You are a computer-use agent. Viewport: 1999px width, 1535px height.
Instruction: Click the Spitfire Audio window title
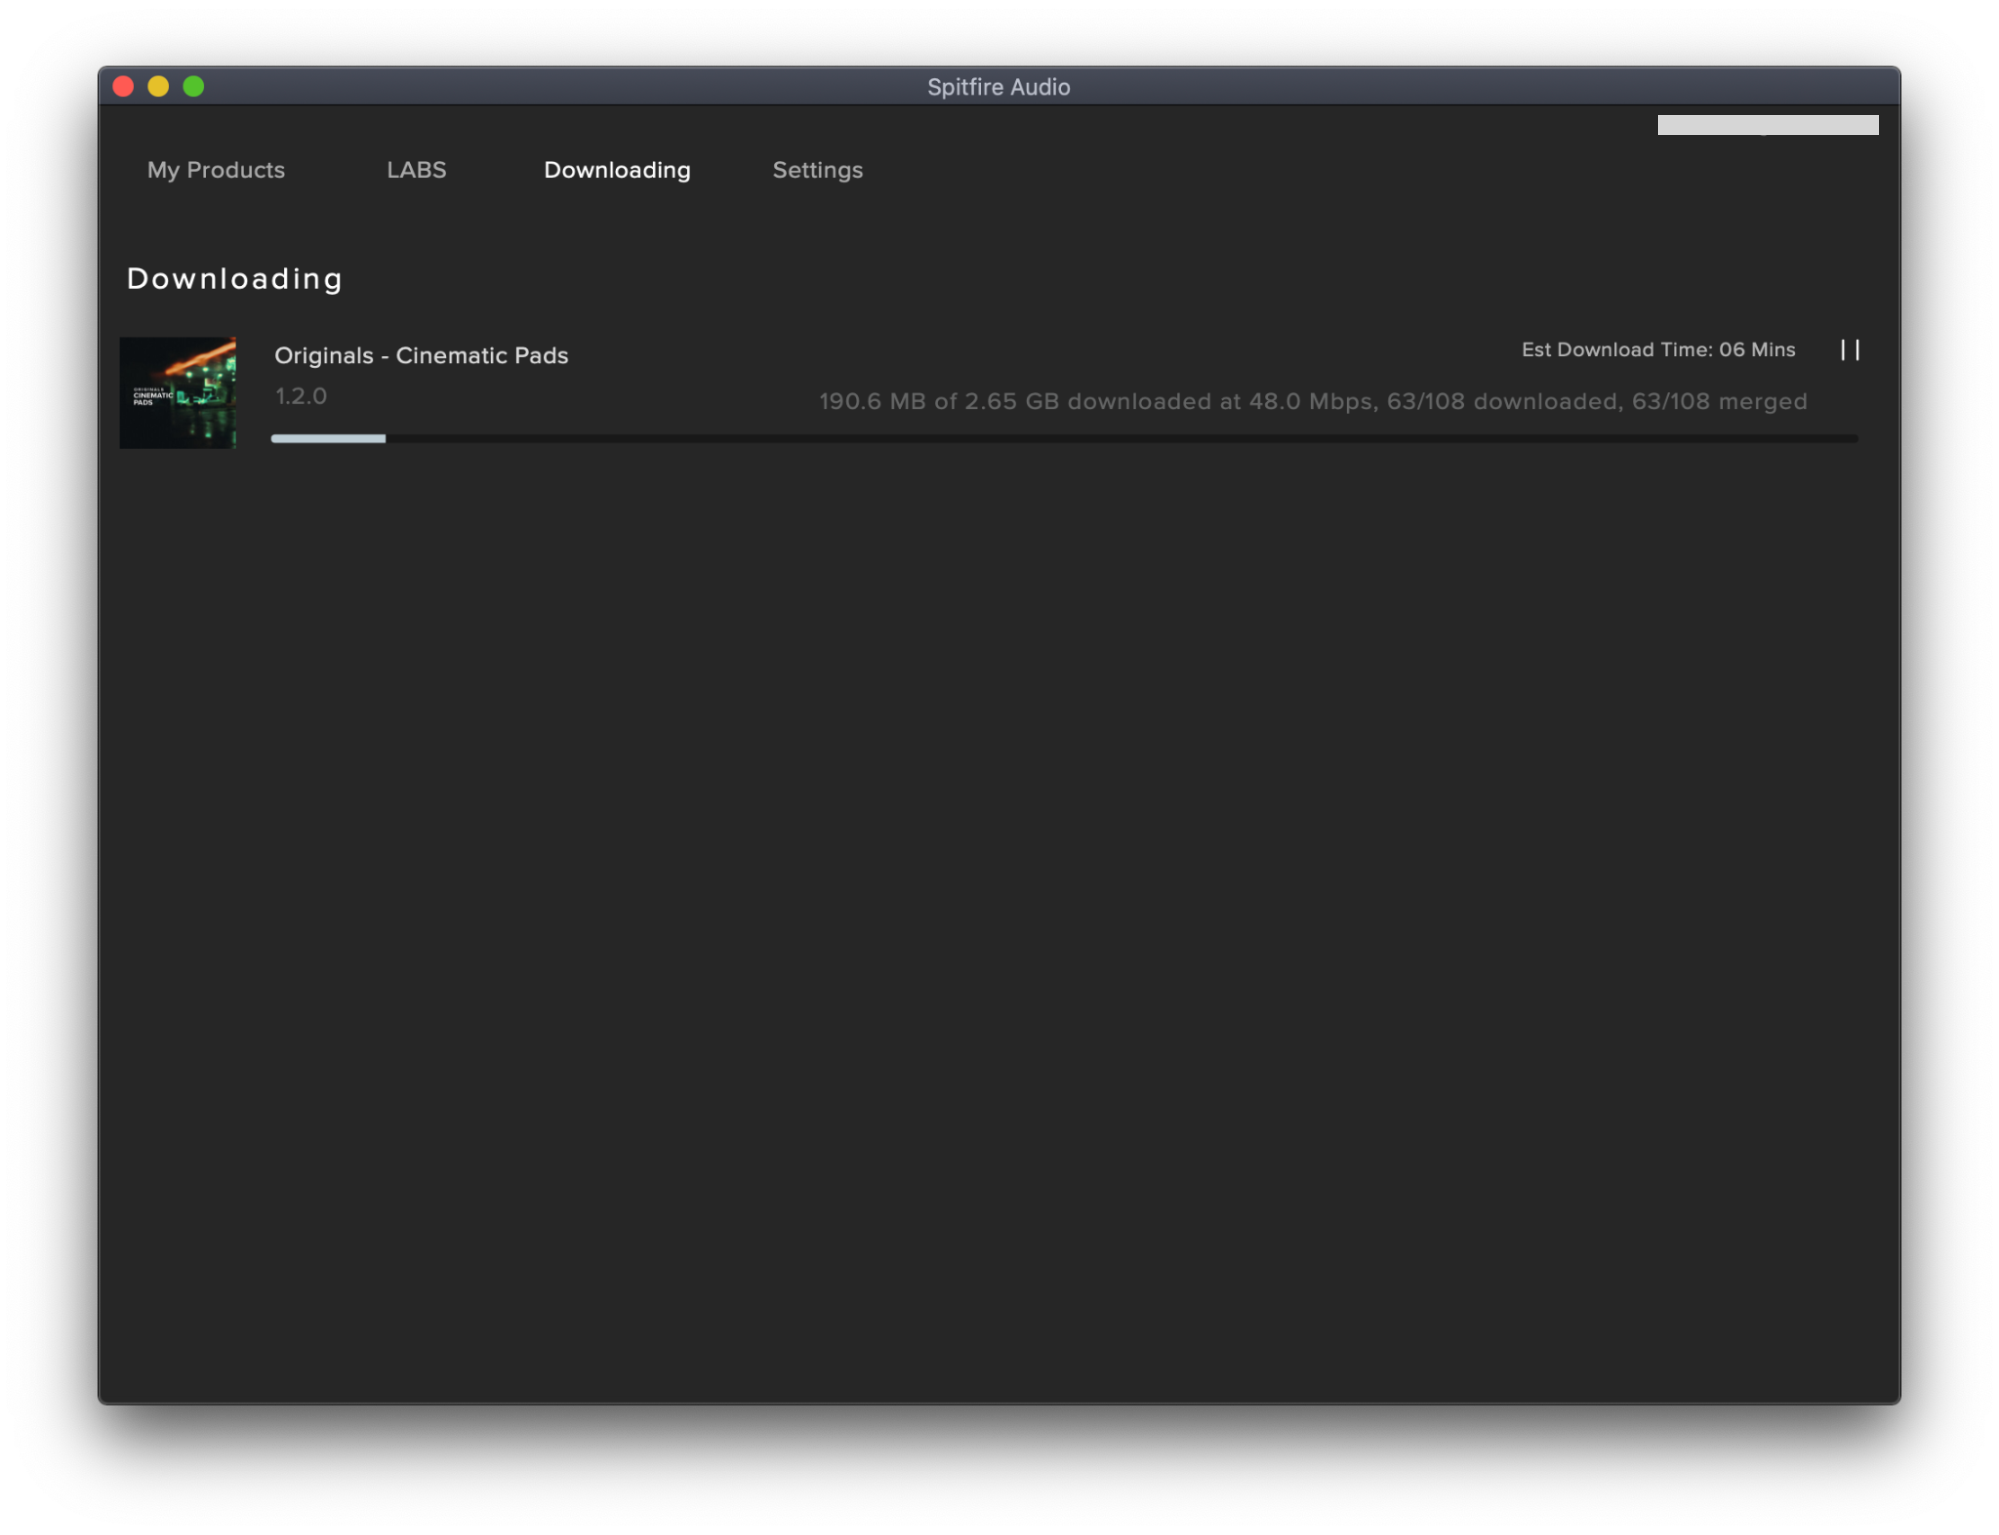coord(998,87)
